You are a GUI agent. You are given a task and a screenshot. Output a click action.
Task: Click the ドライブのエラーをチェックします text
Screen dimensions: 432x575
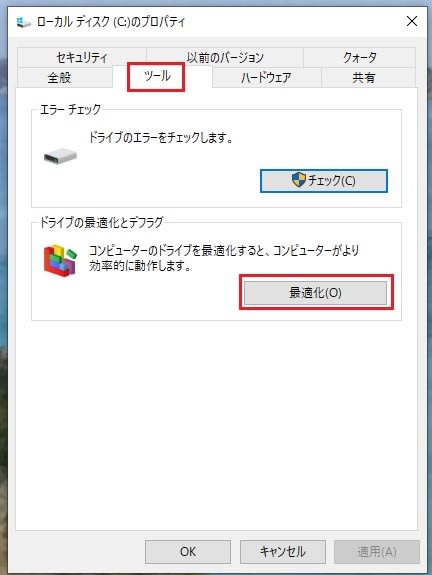[161, 138]
